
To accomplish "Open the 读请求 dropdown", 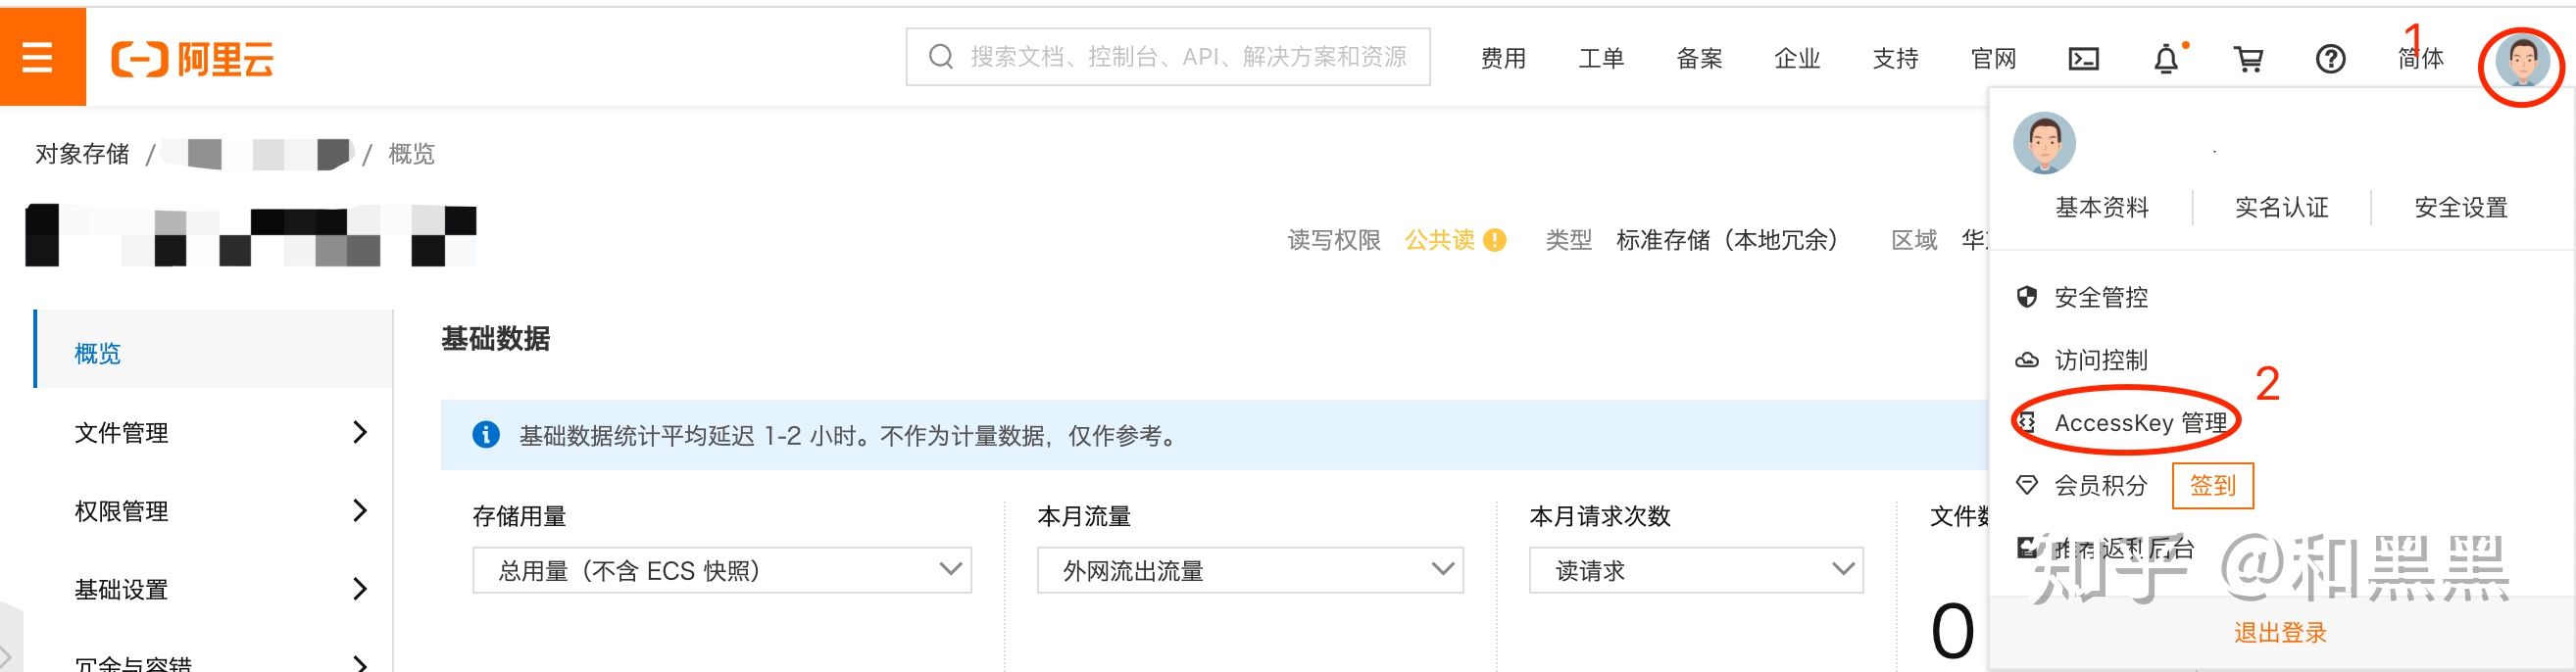I will (1695, 570).
